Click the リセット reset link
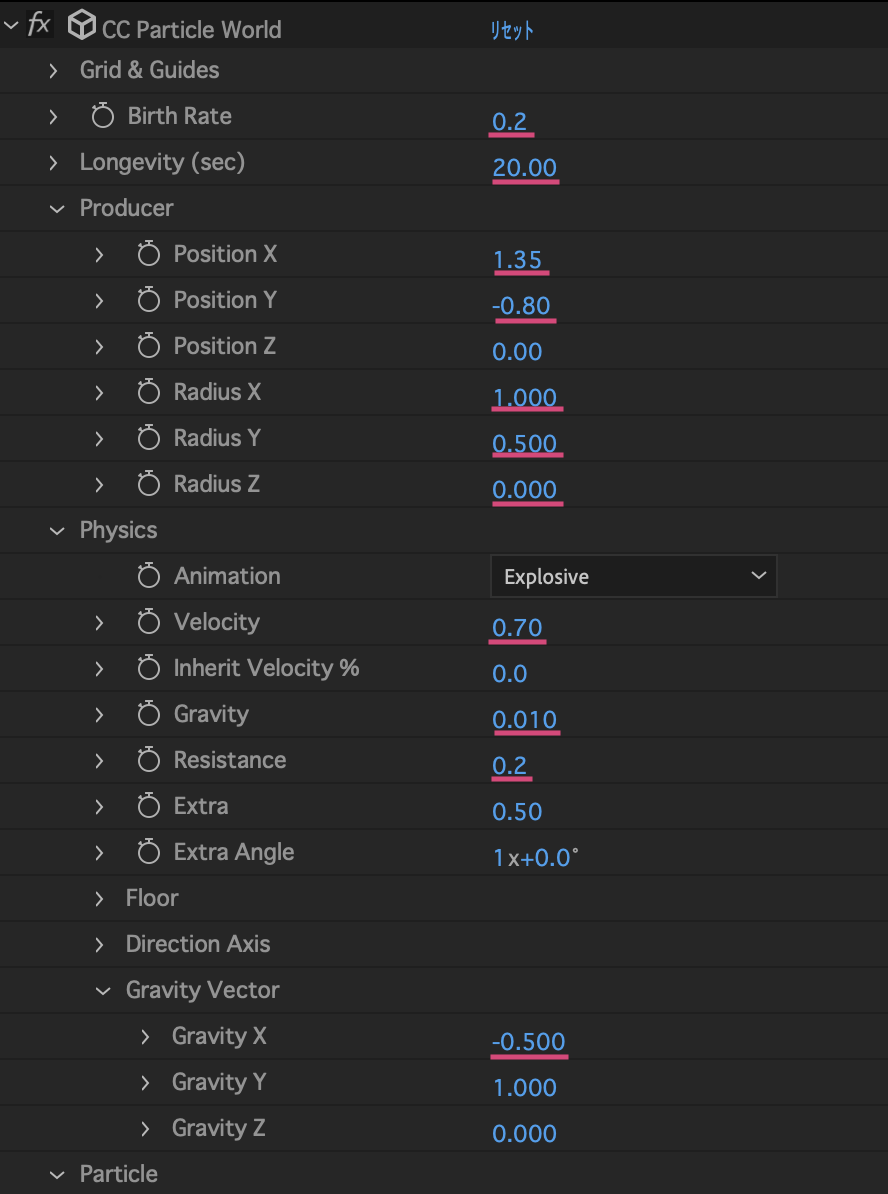 [512, 31]
